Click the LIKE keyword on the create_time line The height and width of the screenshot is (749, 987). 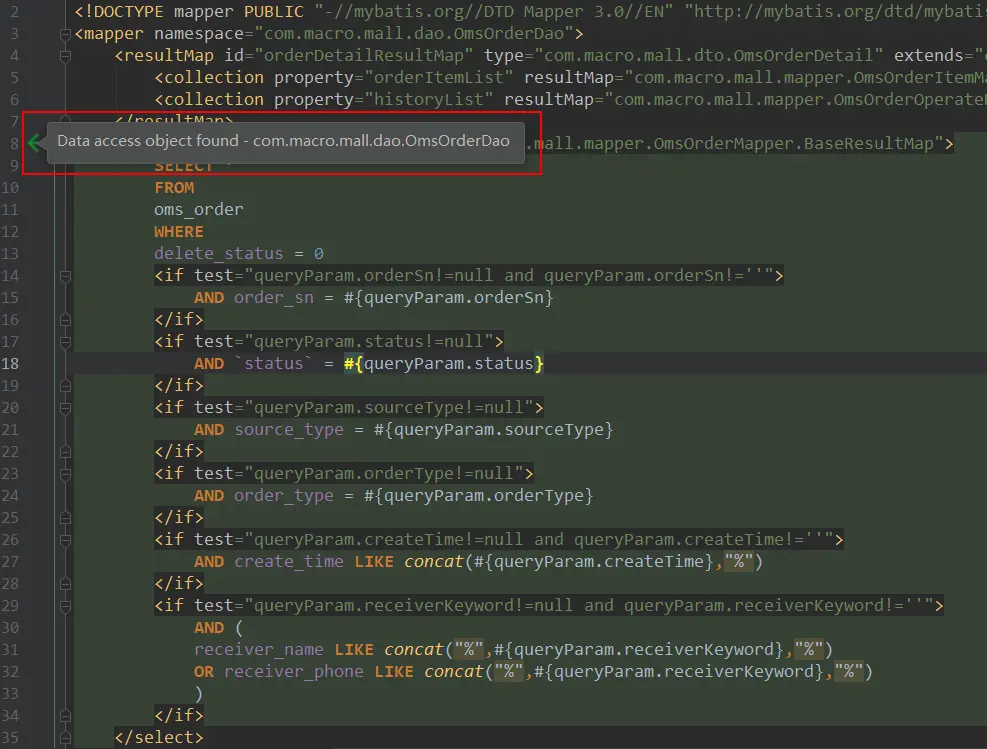[374, 561]
